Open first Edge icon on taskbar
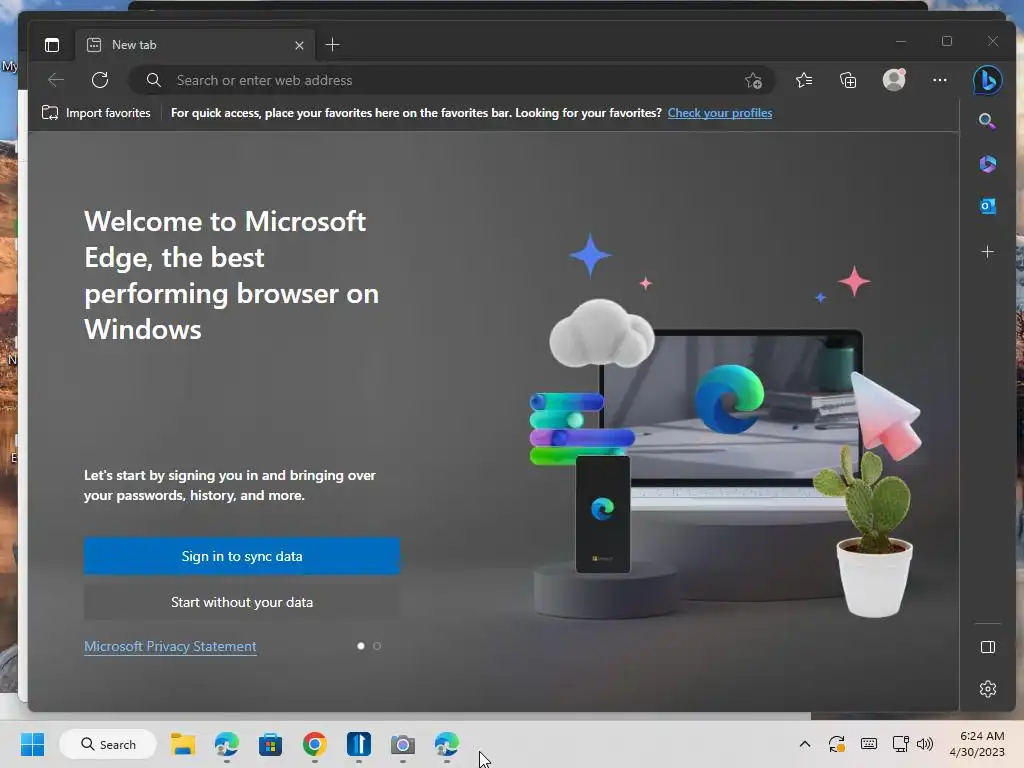 pyautogui.click(x=227, y=744)
